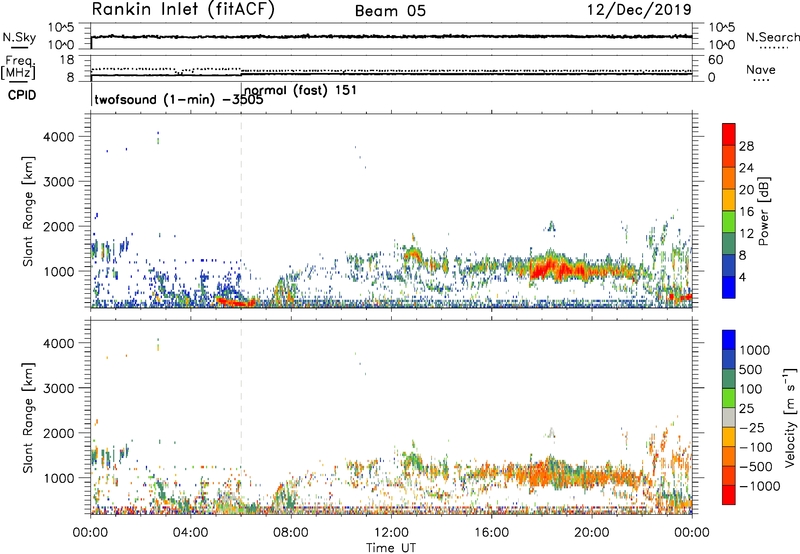This screenshot has width=800, height=554.
Task: Click the '60' tick on the Nave axis
Action: pos(715,60)
